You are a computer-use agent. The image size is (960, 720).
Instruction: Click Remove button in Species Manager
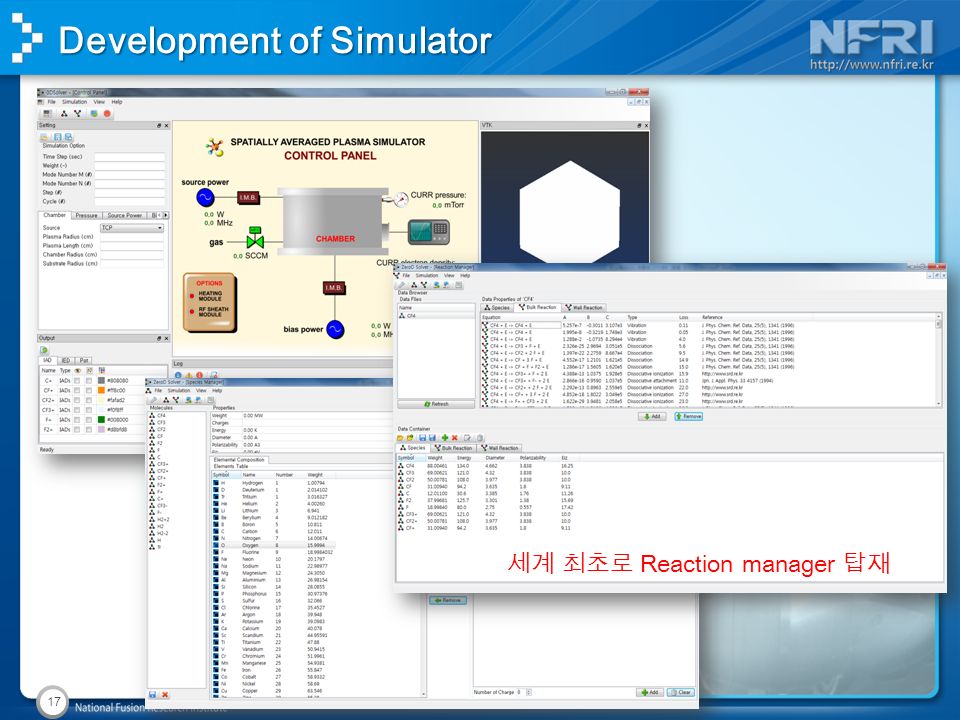click(448, 601)
